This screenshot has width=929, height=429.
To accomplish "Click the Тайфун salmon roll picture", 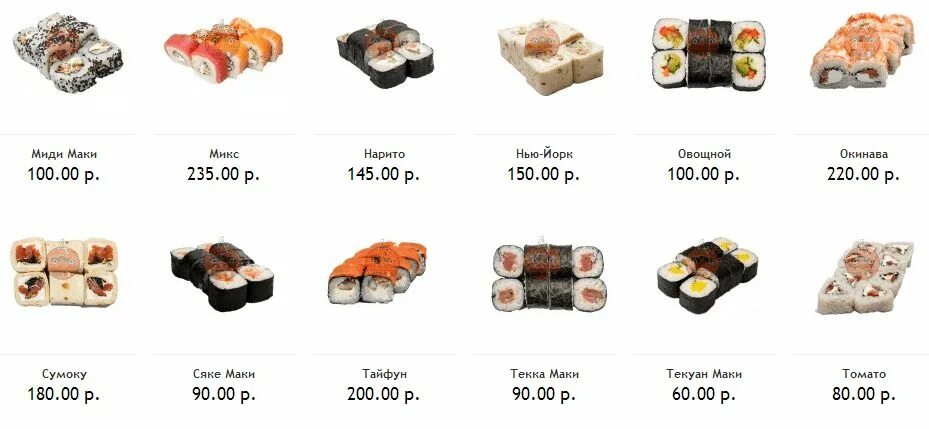I will coord(377,273).
